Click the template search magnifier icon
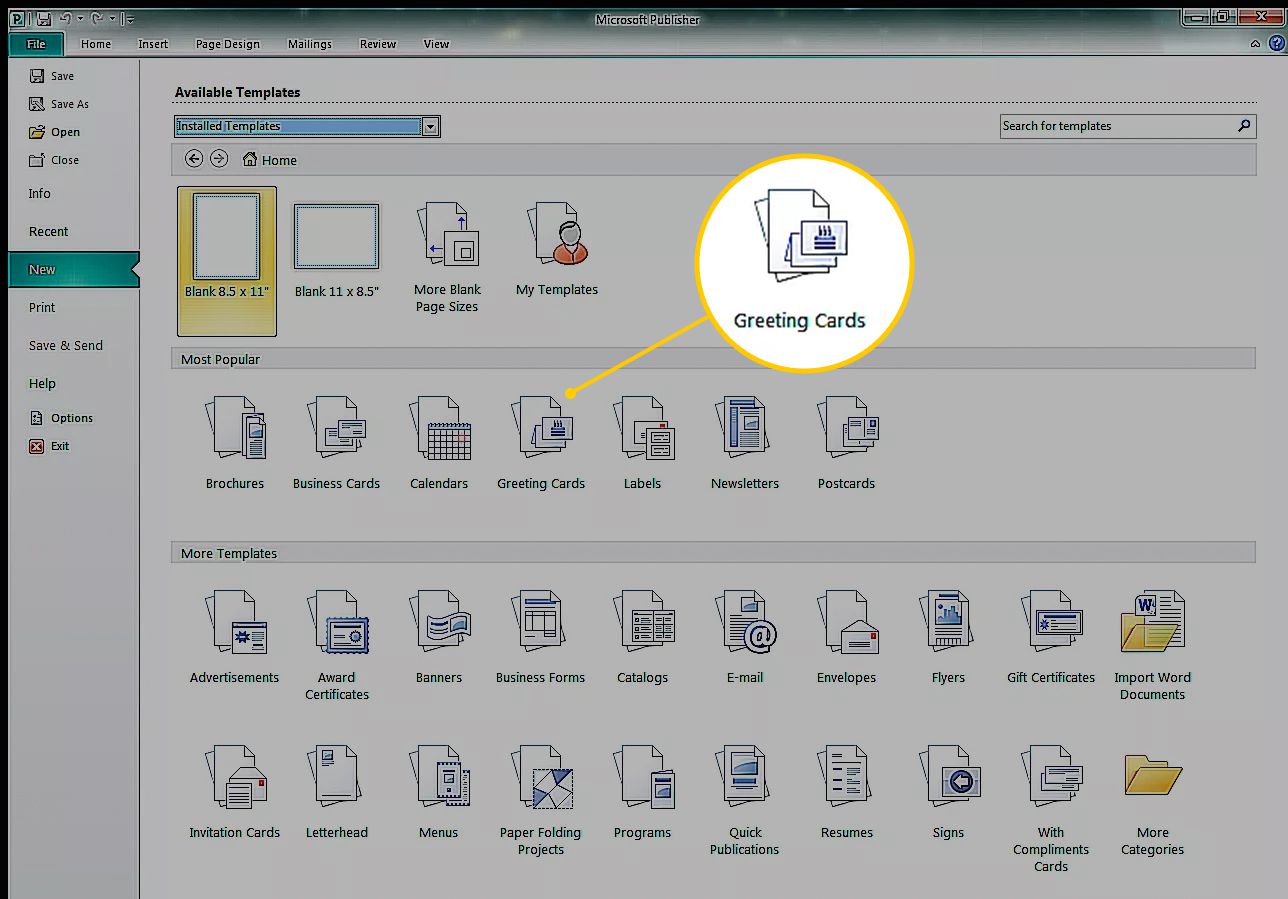This screenshot has height=899, width=1288. [x=1244, y=126]
